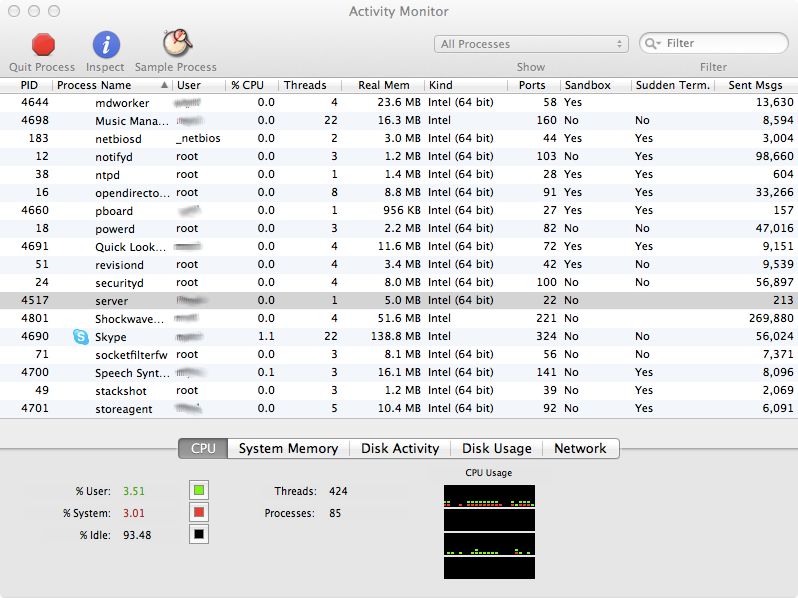Click the _netbios user cell

198,138
